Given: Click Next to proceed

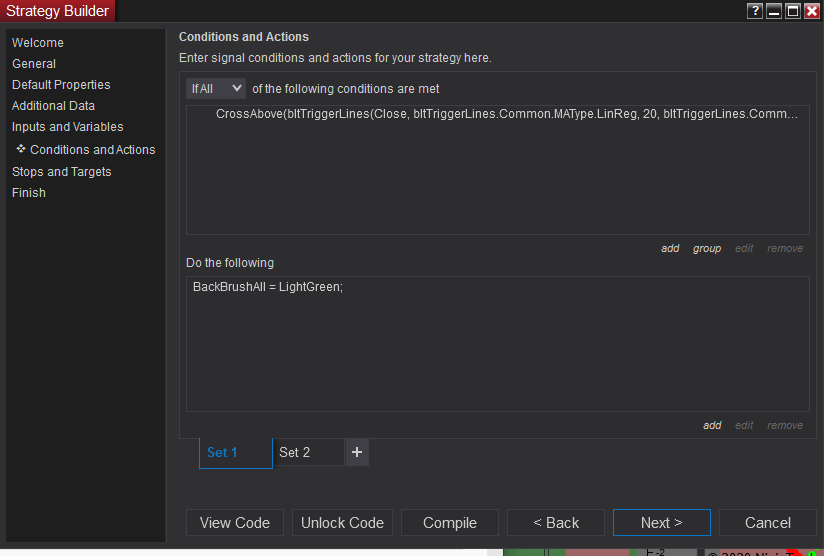Looking at the screenshot, I should point(661,522).
